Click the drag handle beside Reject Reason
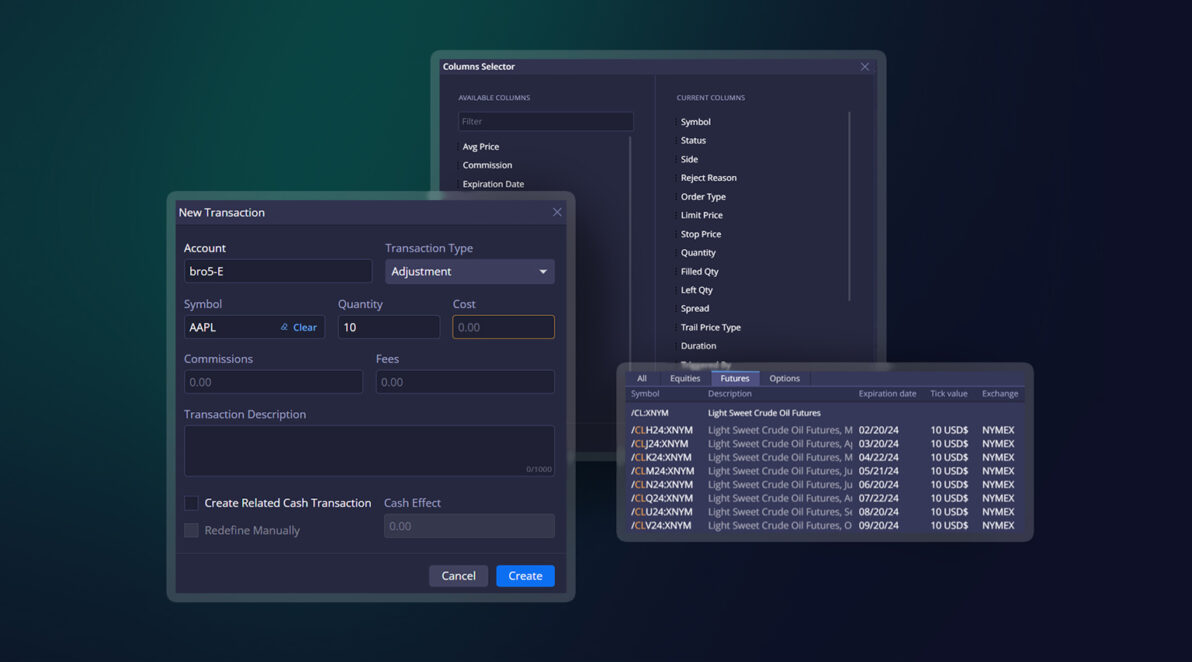This screenshot has width=1192, height=662. (x=676, y=177)
